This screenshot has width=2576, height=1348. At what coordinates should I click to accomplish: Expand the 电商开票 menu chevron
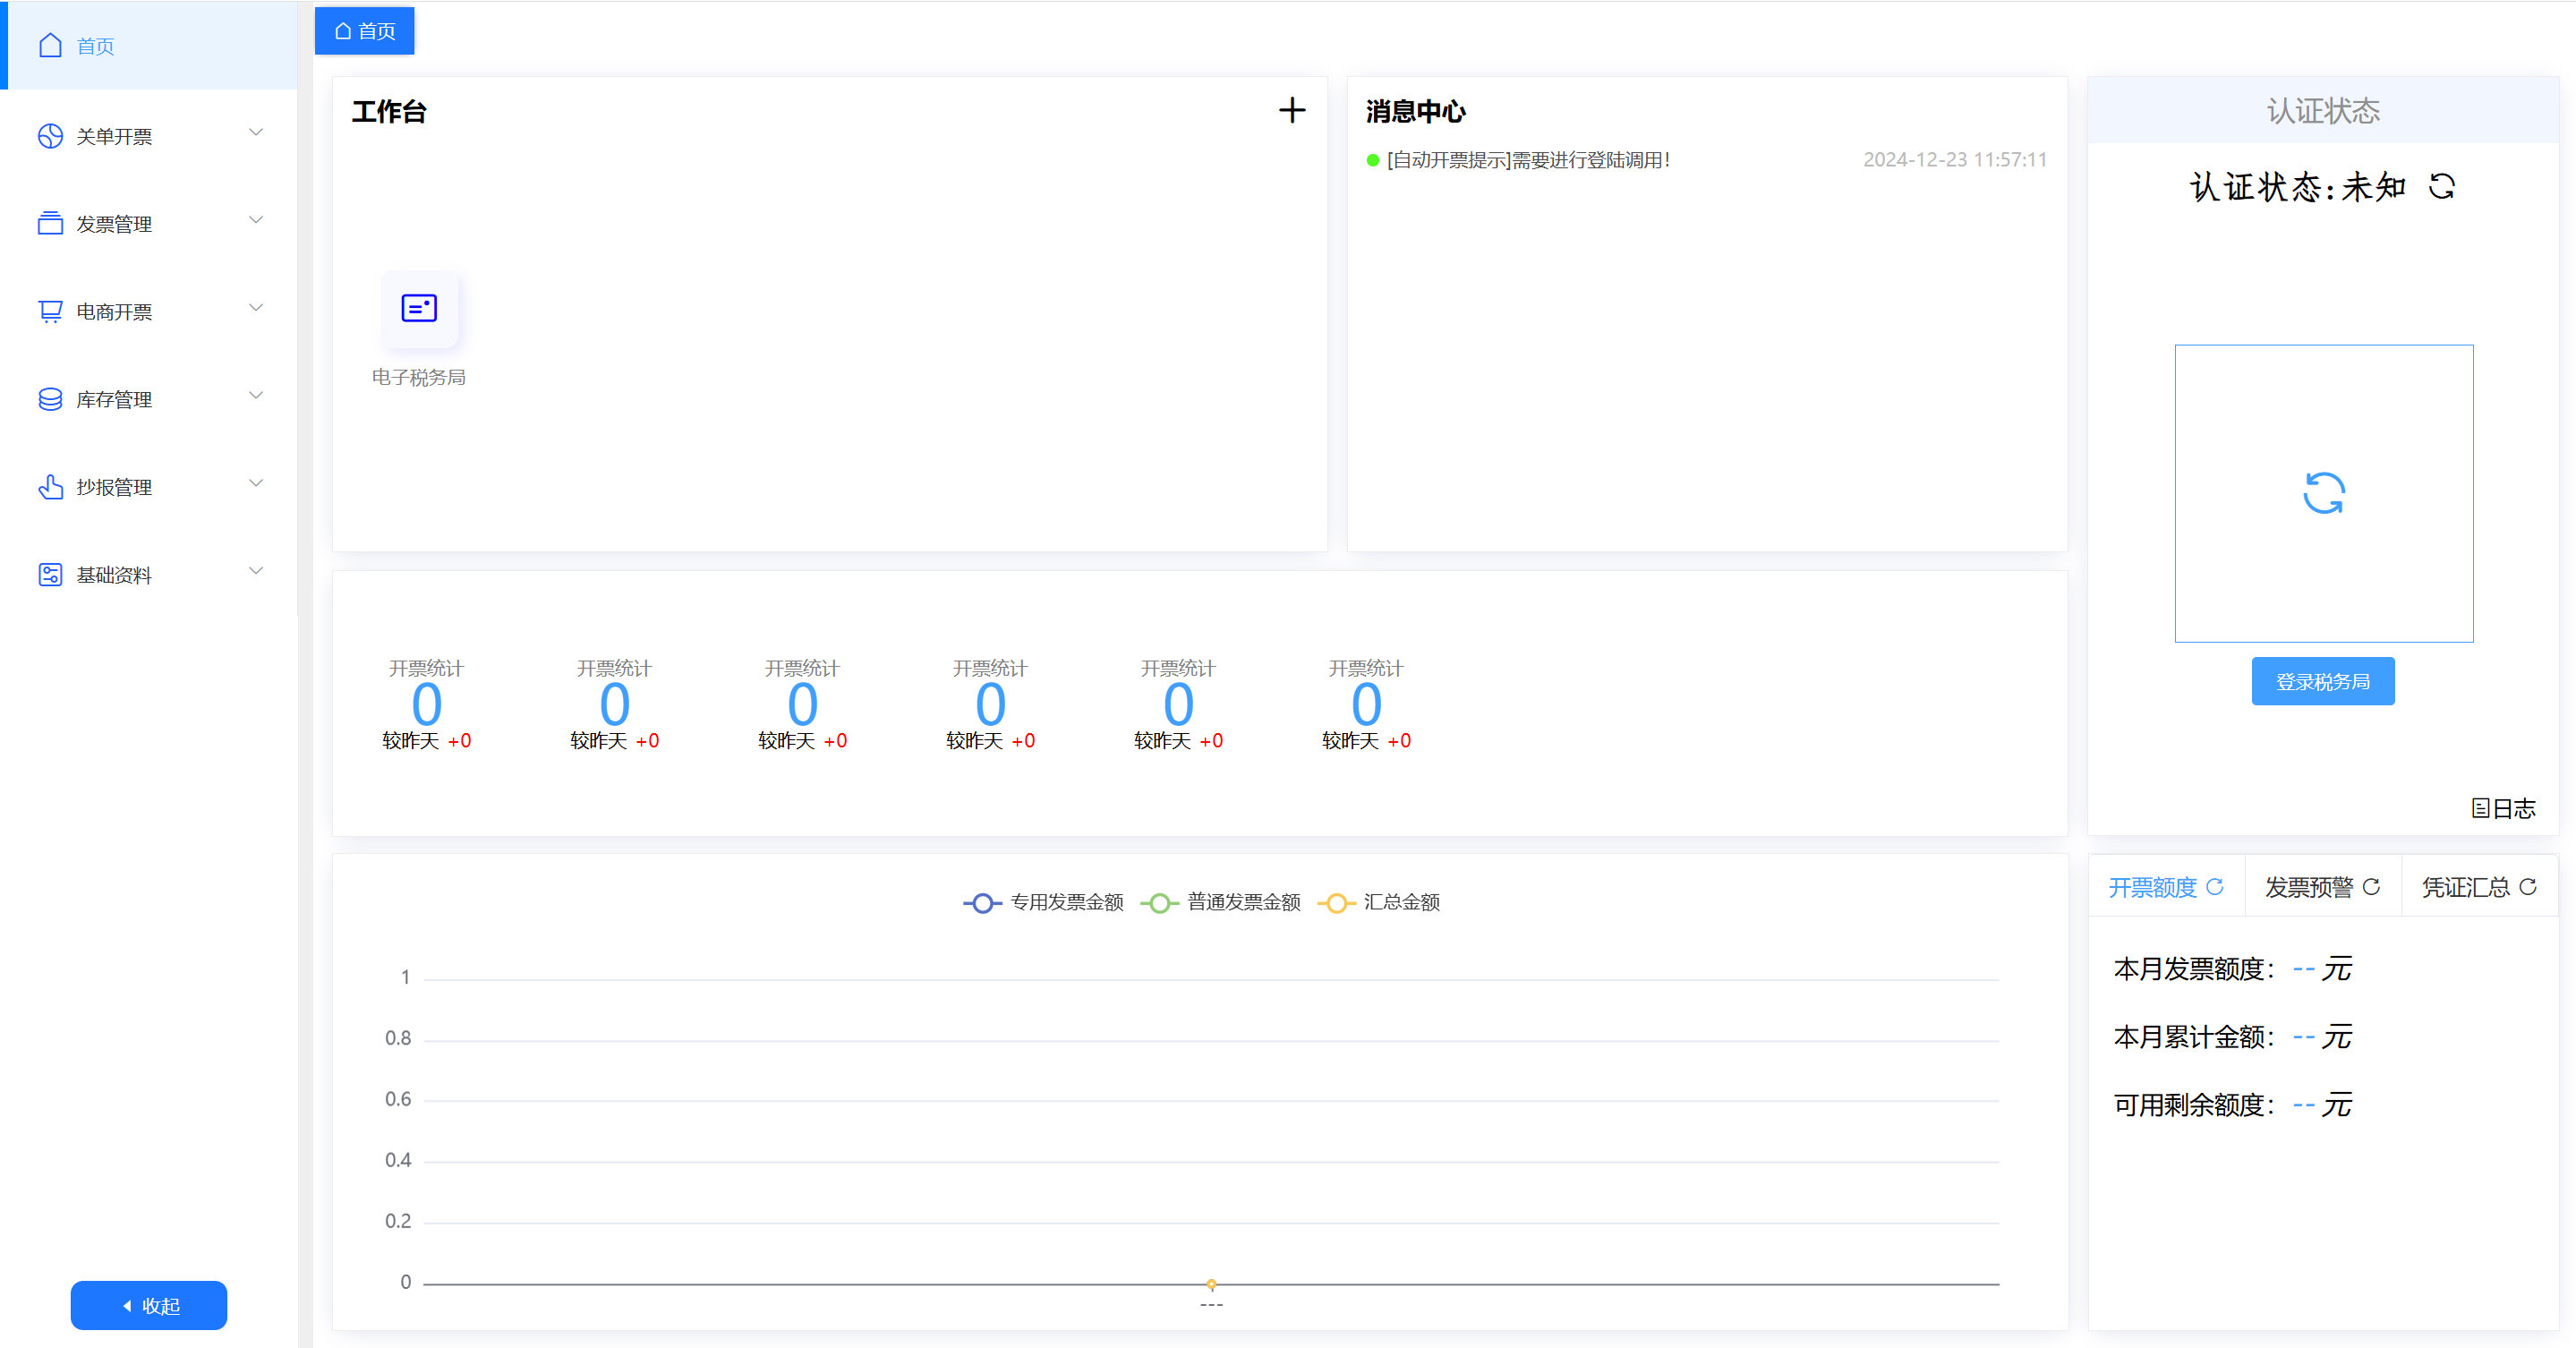coord(256,309)
